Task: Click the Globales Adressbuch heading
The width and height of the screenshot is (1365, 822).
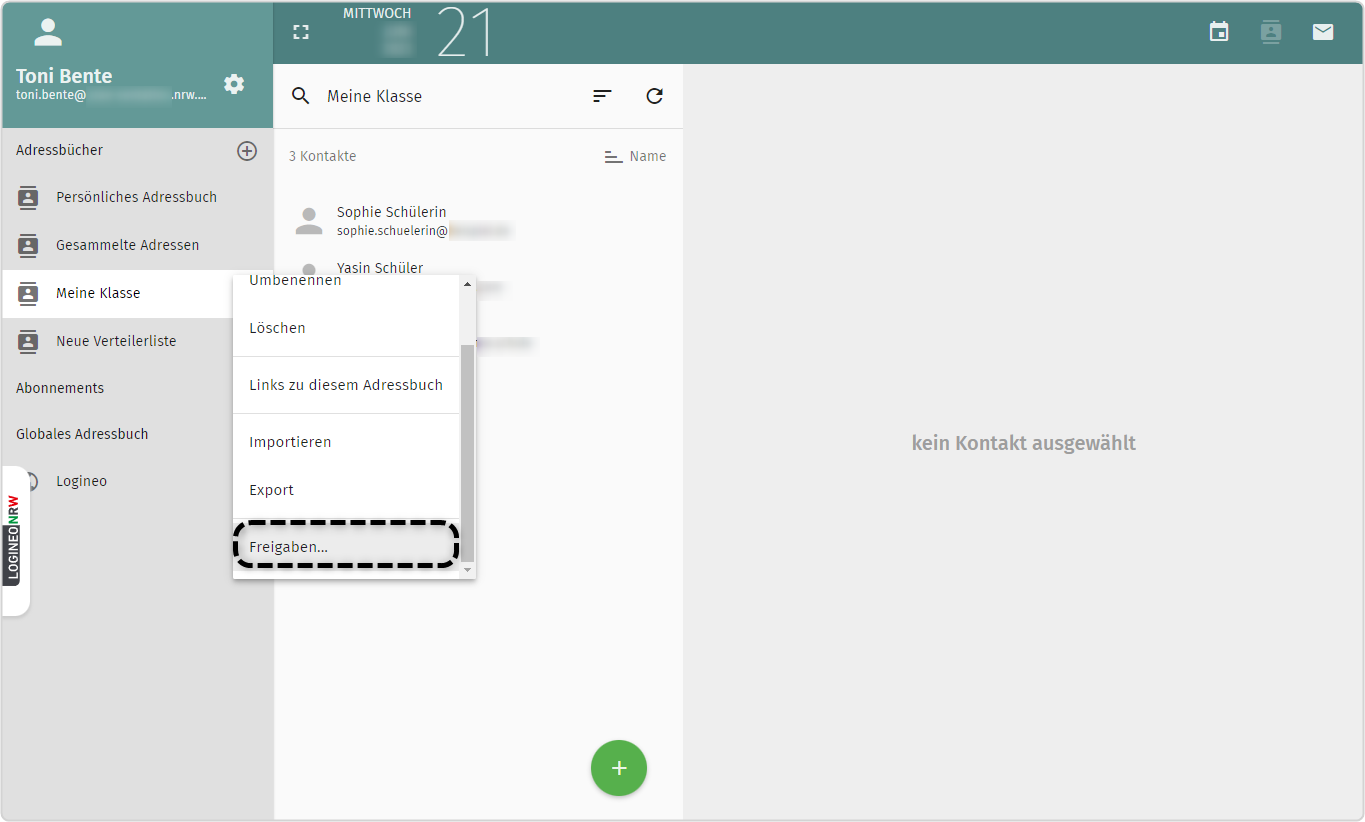Action: (x=82, y=434)
